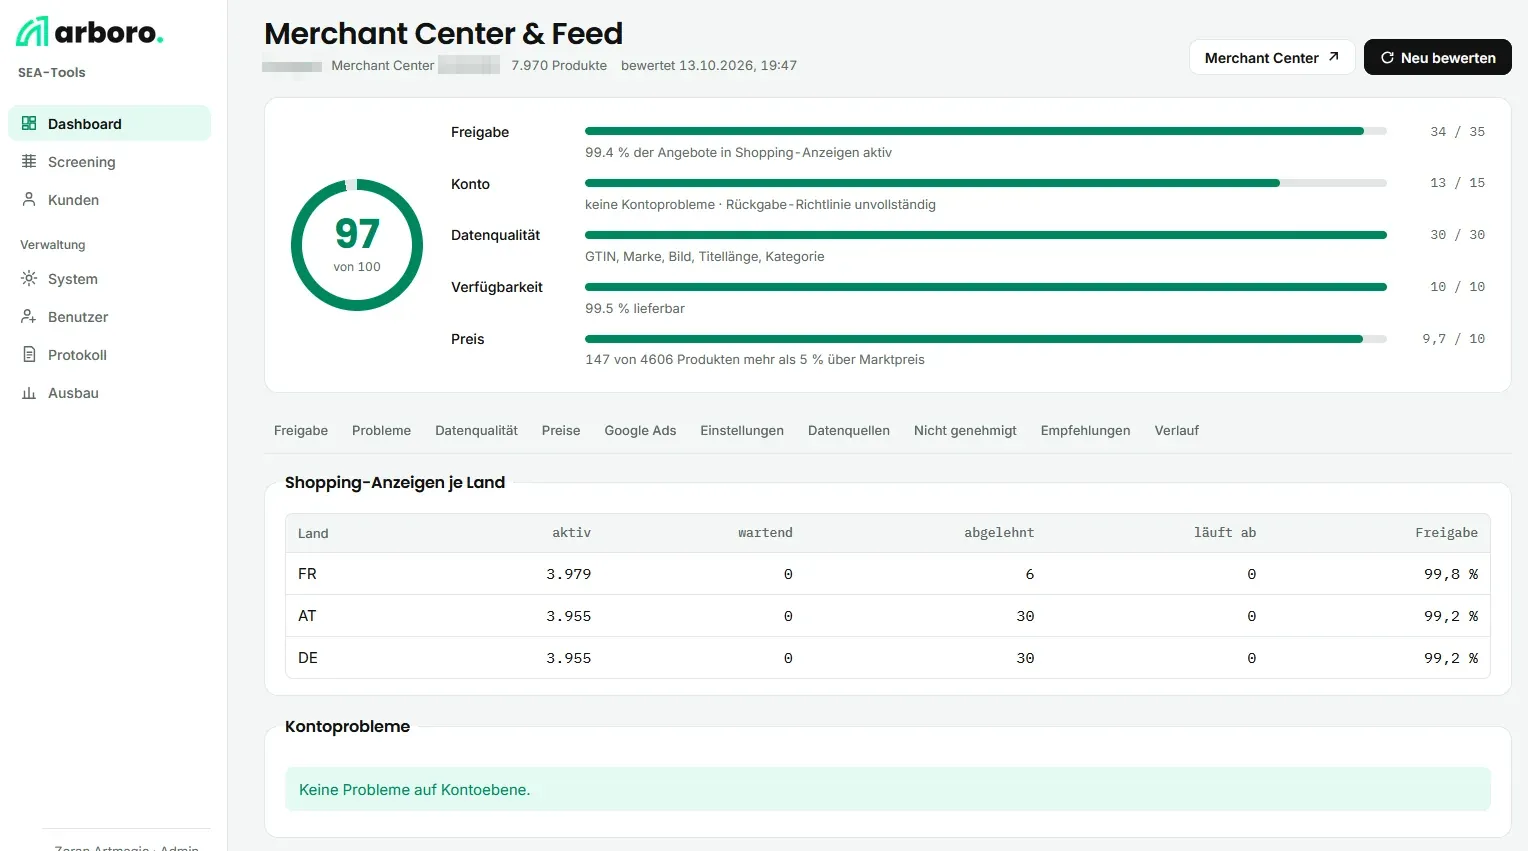Switch to the Datenquellen tab
The height and width of the screenshot is (851, 1528).
point(849,431)
